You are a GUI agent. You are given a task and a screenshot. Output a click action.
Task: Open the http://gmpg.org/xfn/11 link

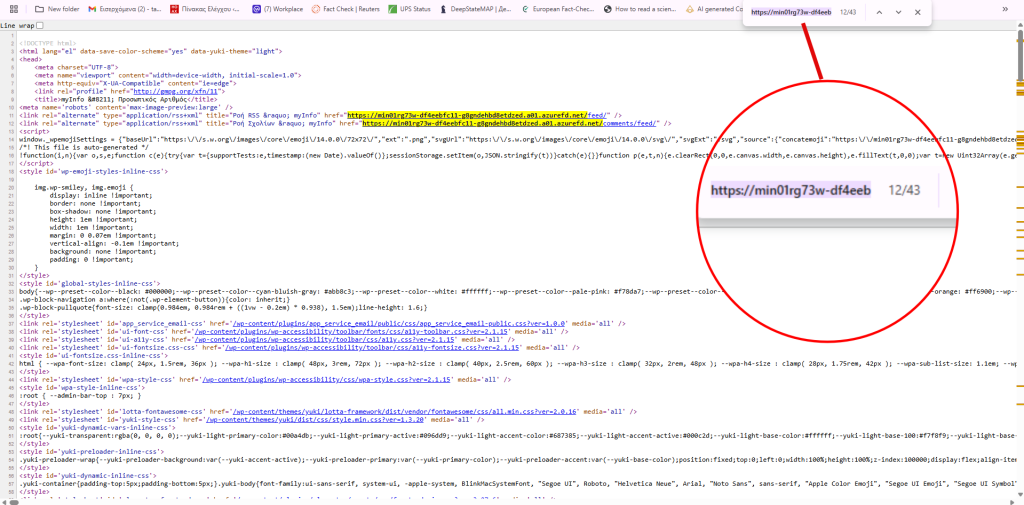point(174,91)
